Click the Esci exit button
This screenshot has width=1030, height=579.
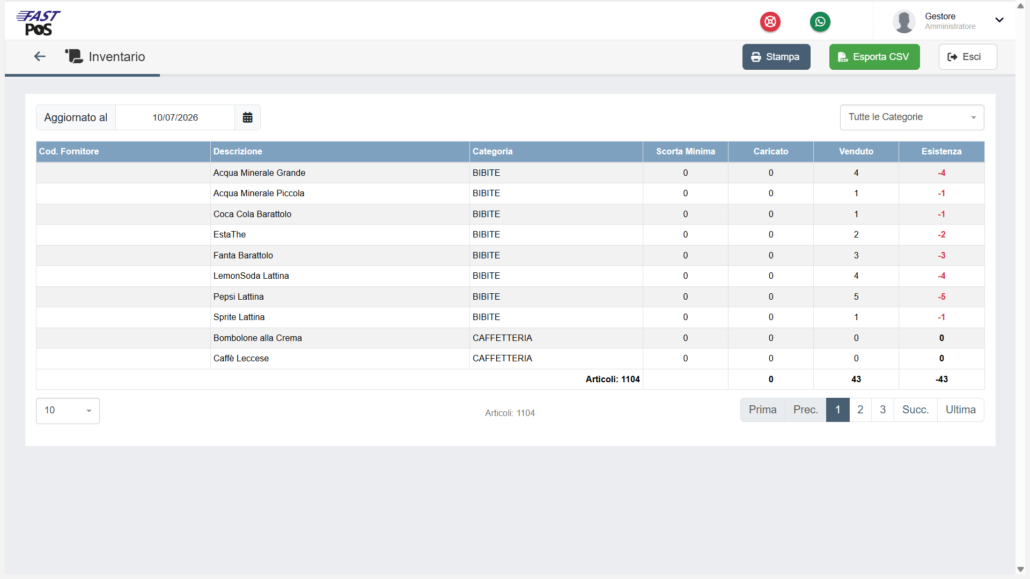(x=967, y=57)
